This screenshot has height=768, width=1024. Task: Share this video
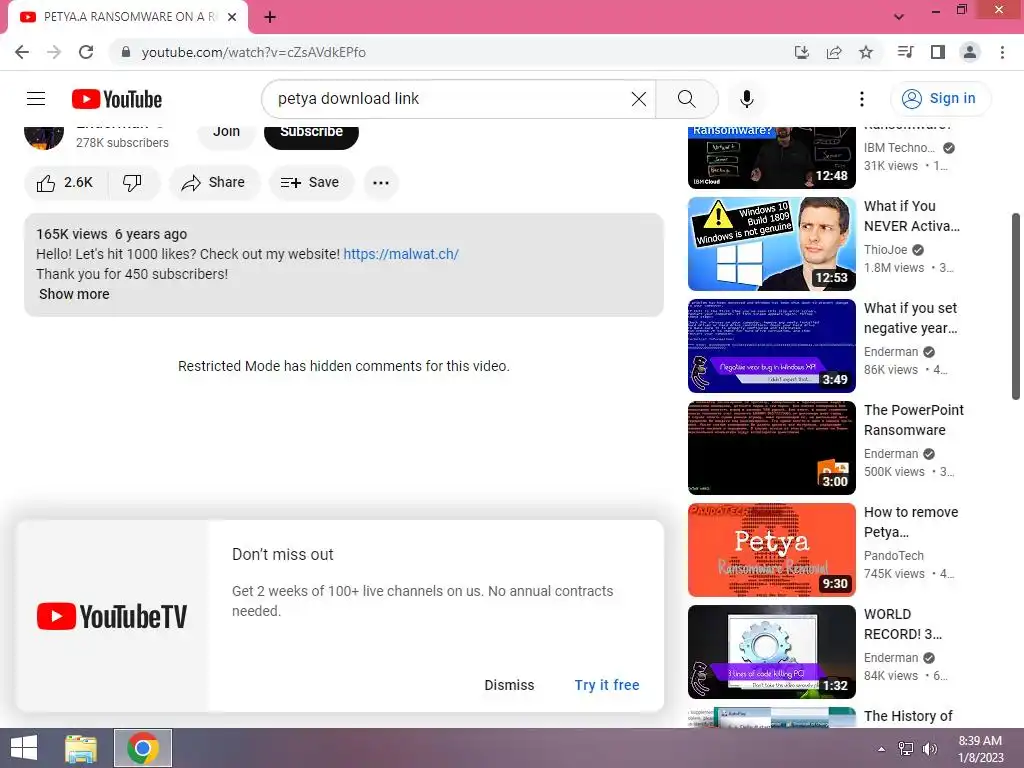pyautogui.click(x=214, y=183)
